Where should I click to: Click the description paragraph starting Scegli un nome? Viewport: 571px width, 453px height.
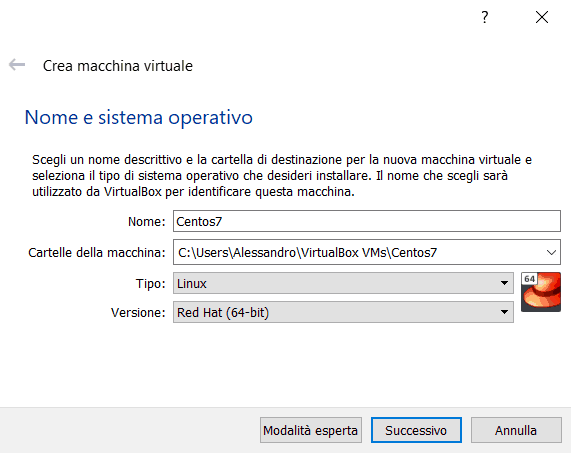click(x=282, y=176)
